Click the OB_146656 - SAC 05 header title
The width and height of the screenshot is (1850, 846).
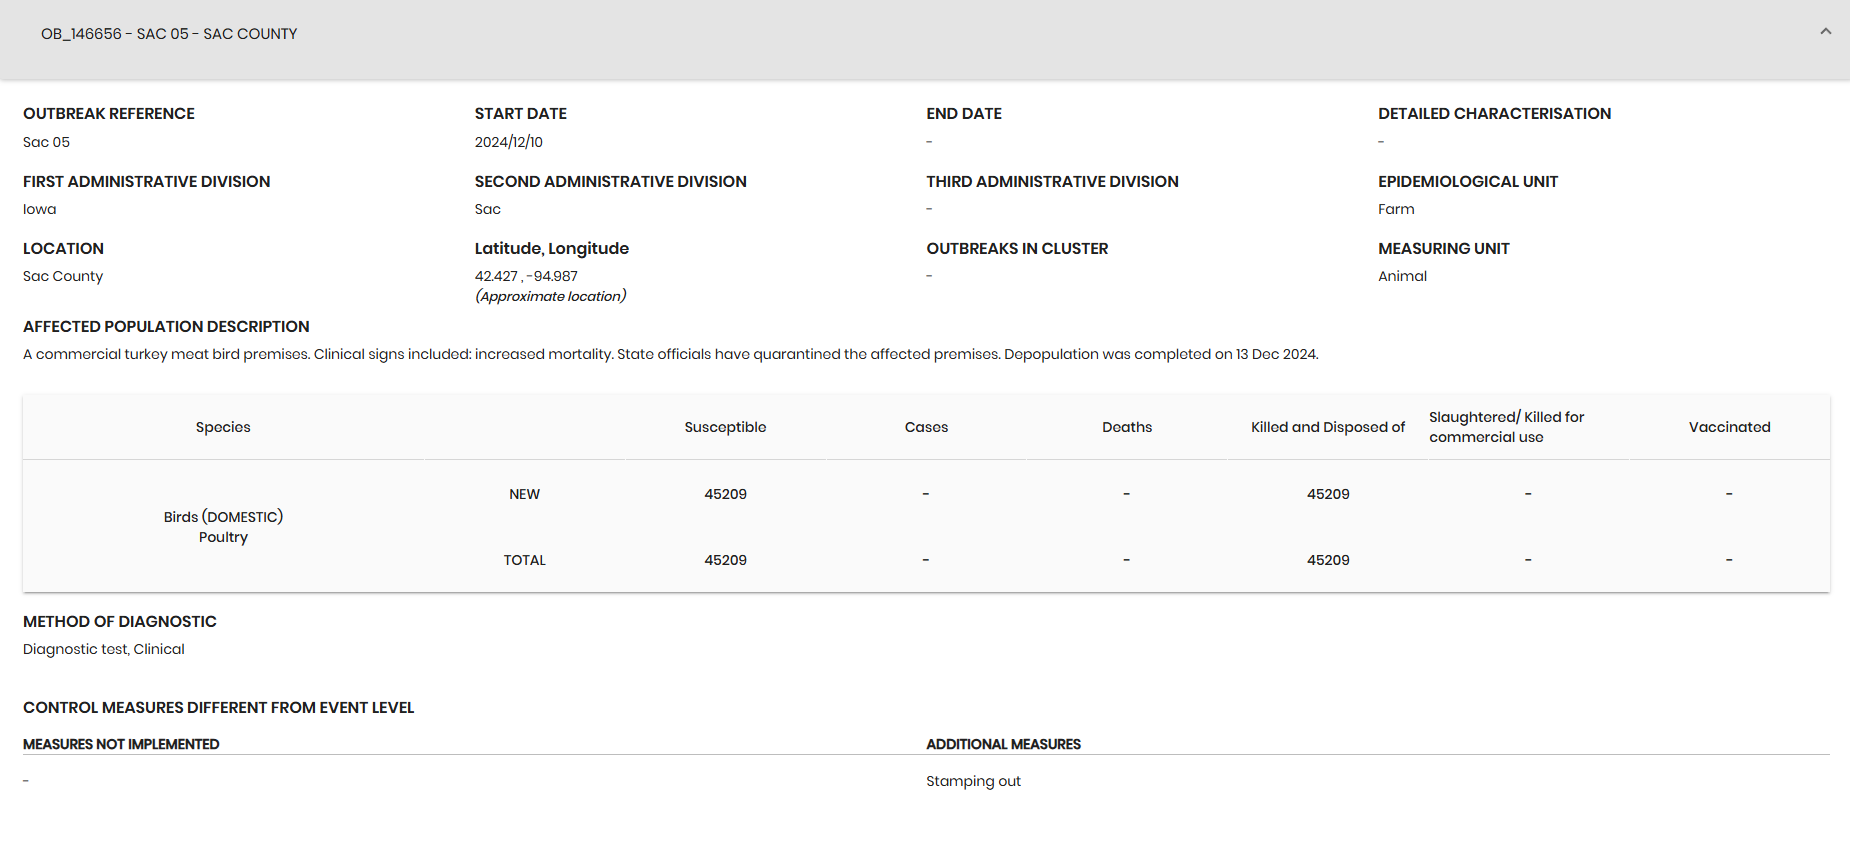click(x=169, y=34)
